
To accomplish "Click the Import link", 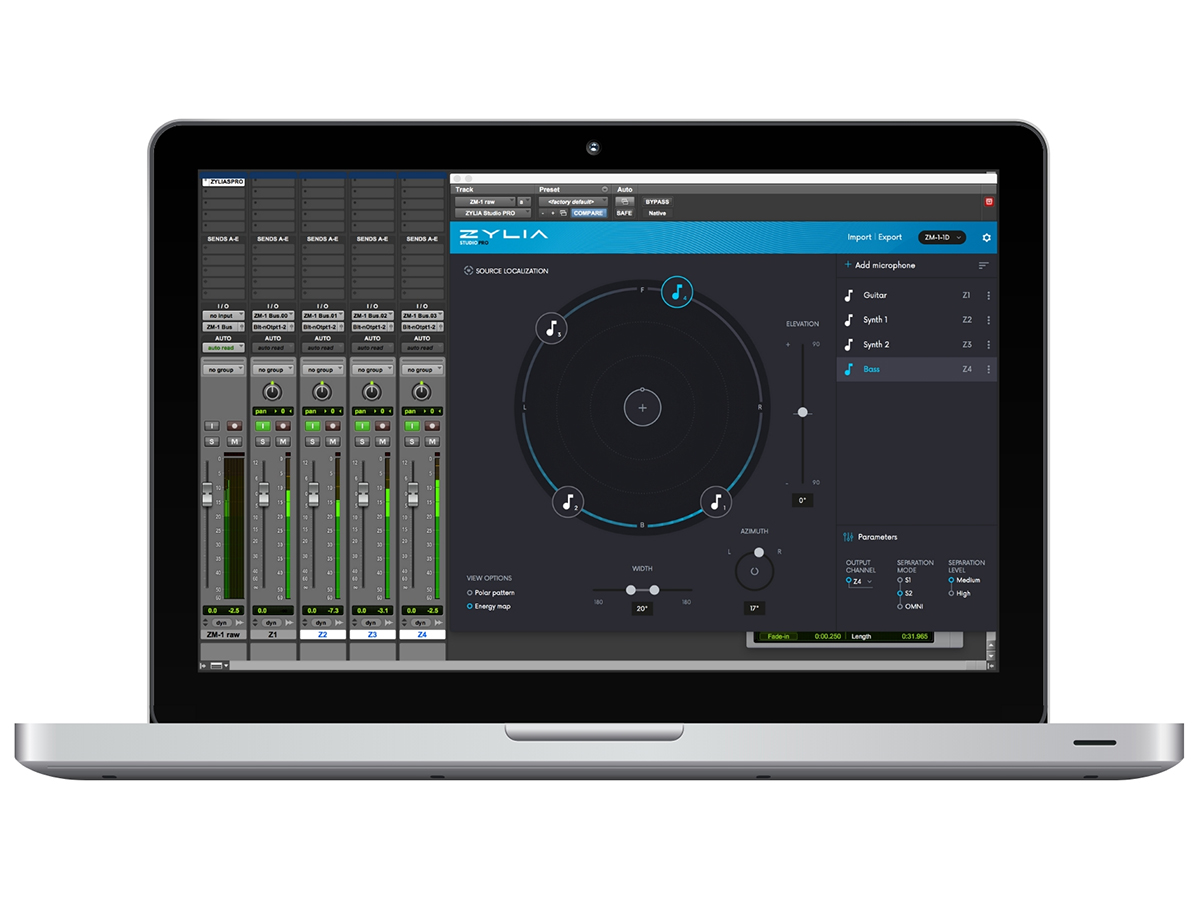I will coord(860,237).
